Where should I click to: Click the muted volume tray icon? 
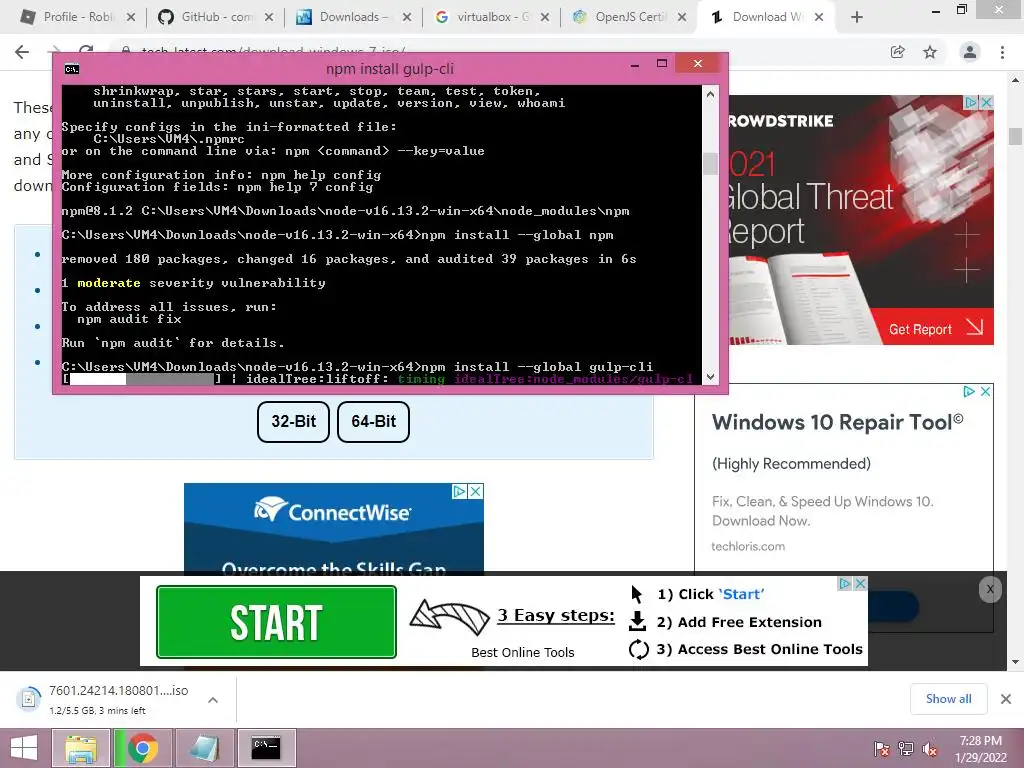click(930, 748)
